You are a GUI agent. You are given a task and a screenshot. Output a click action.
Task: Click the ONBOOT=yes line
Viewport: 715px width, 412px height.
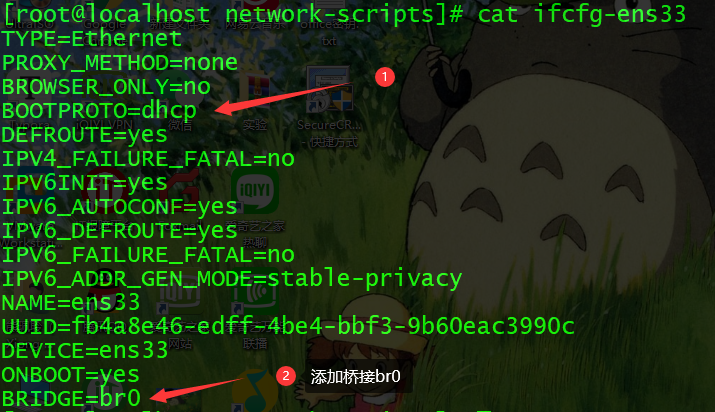coord(70,375)
